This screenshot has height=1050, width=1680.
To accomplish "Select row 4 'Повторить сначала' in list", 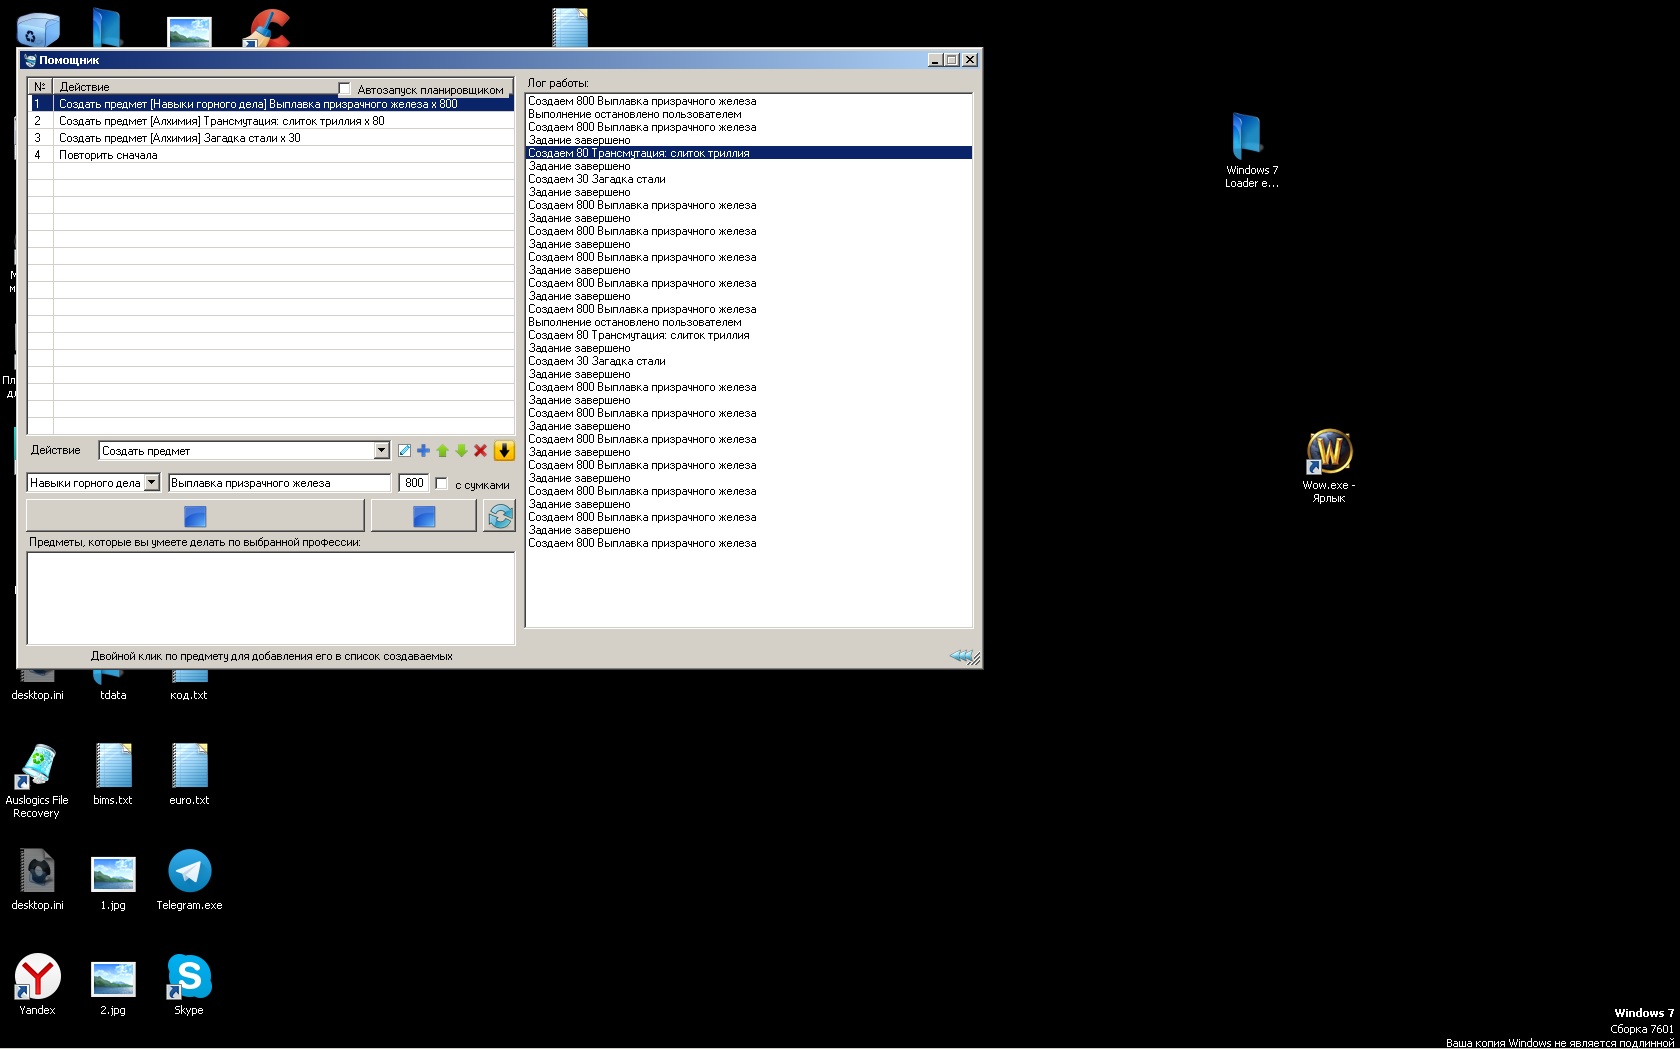I will (x=108, y=155).
